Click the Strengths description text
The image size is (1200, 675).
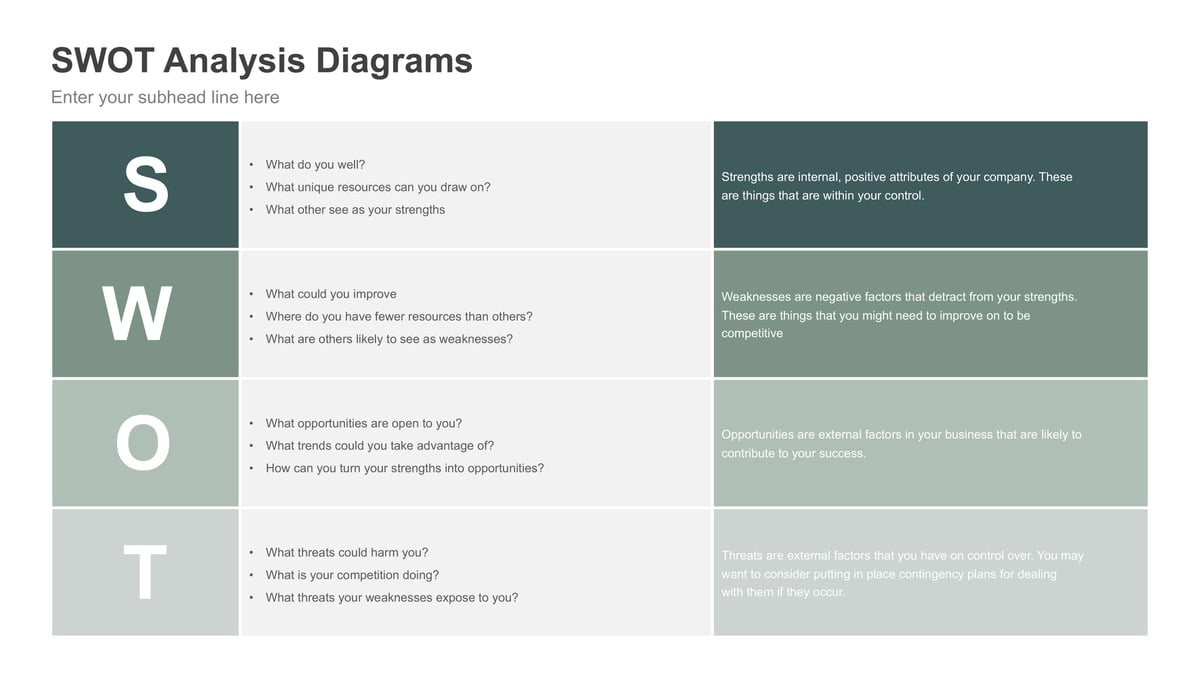(896, 186)
